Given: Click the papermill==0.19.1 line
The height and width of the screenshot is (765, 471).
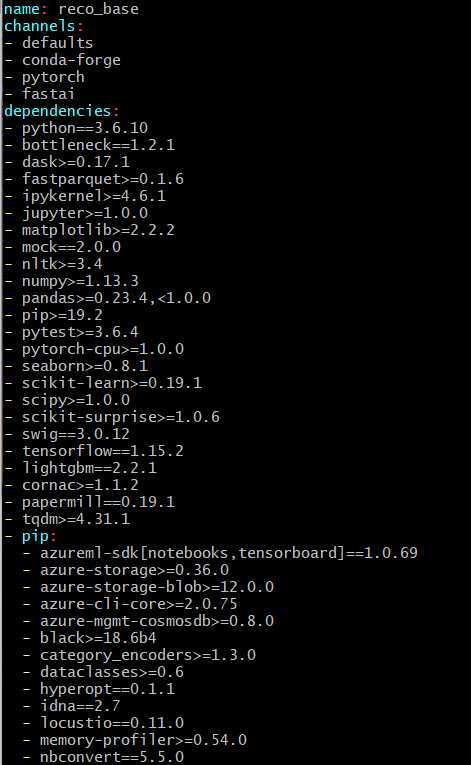Looking at the screenshot, I should [90, 502].
